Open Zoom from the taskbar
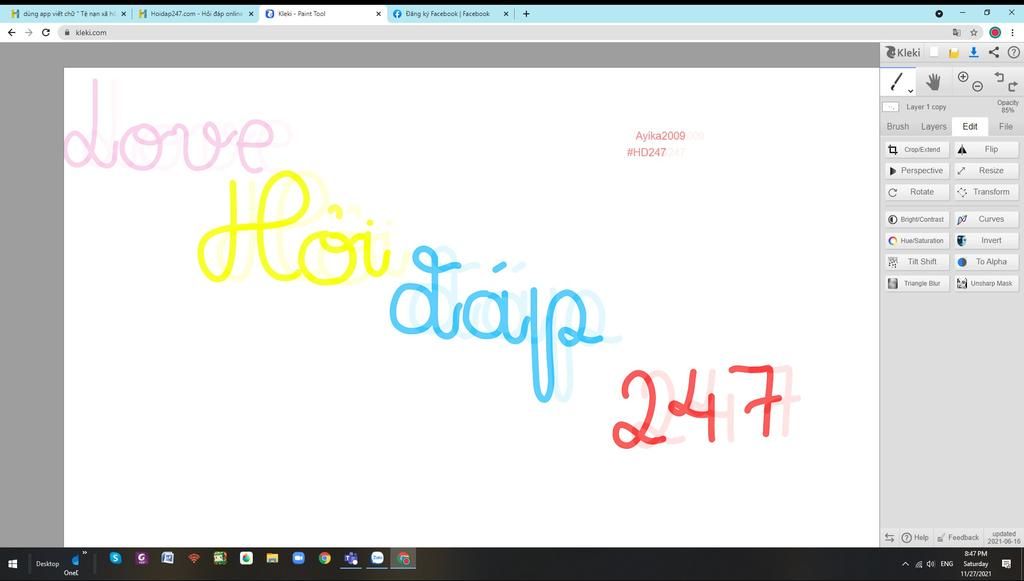The image size is (1024, 581). (x=298, y=558)
